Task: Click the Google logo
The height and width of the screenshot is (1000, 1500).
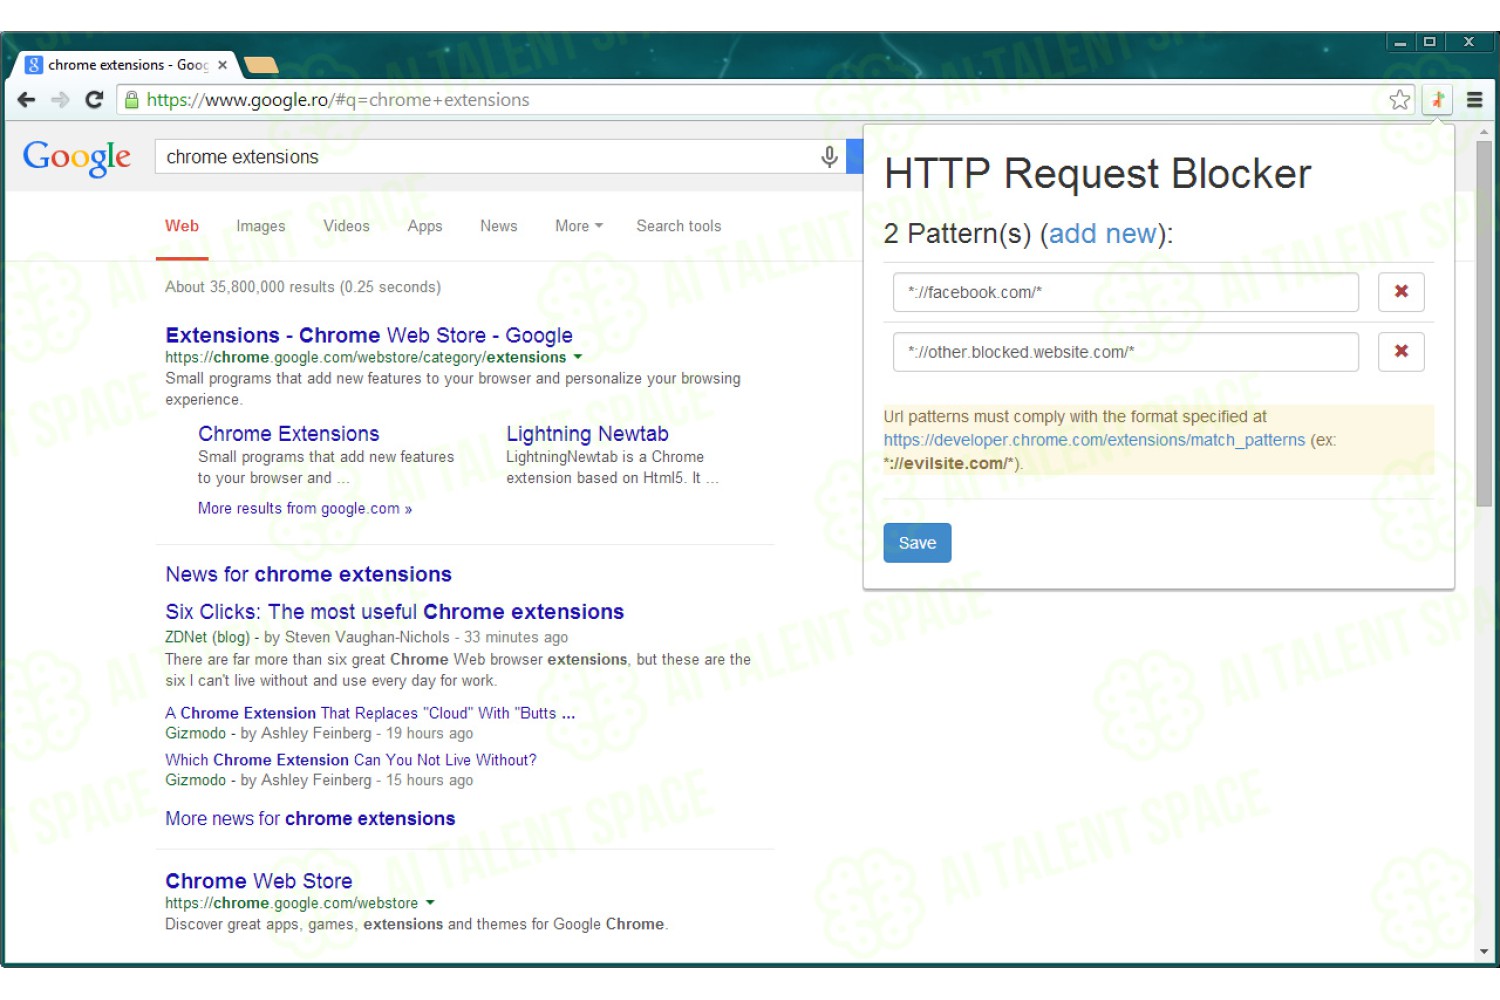Action: click(77, 157)
